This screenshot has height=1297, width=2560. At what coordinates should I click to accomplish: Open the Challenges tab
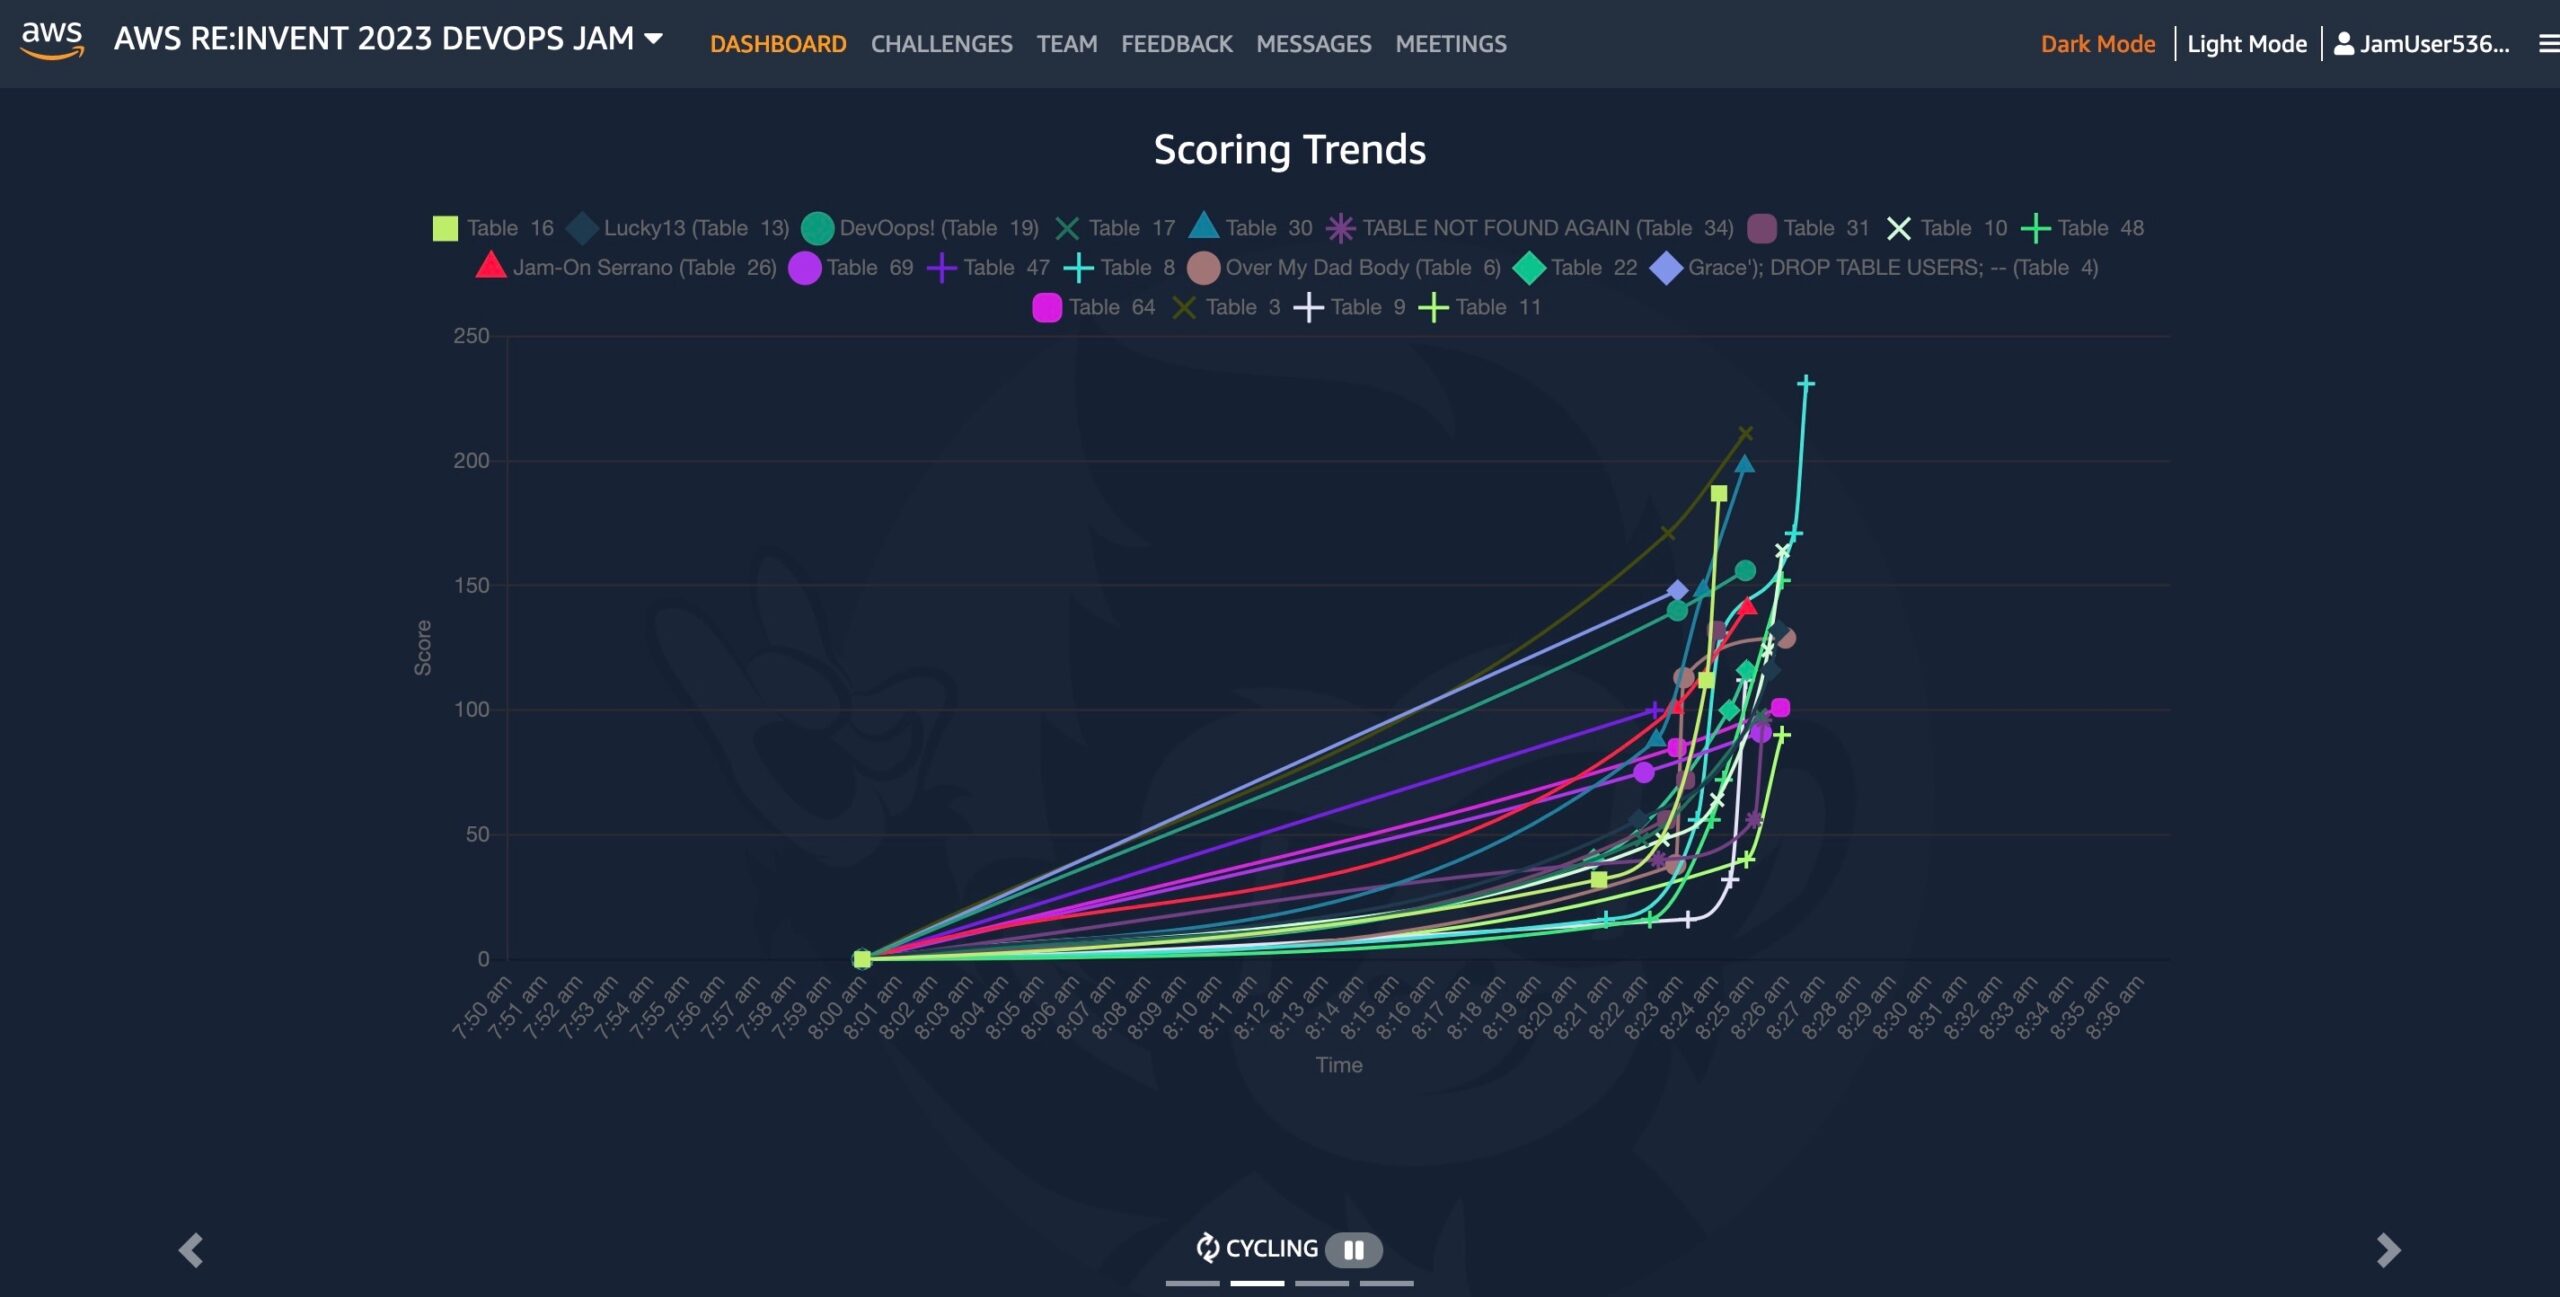(941, 44)
